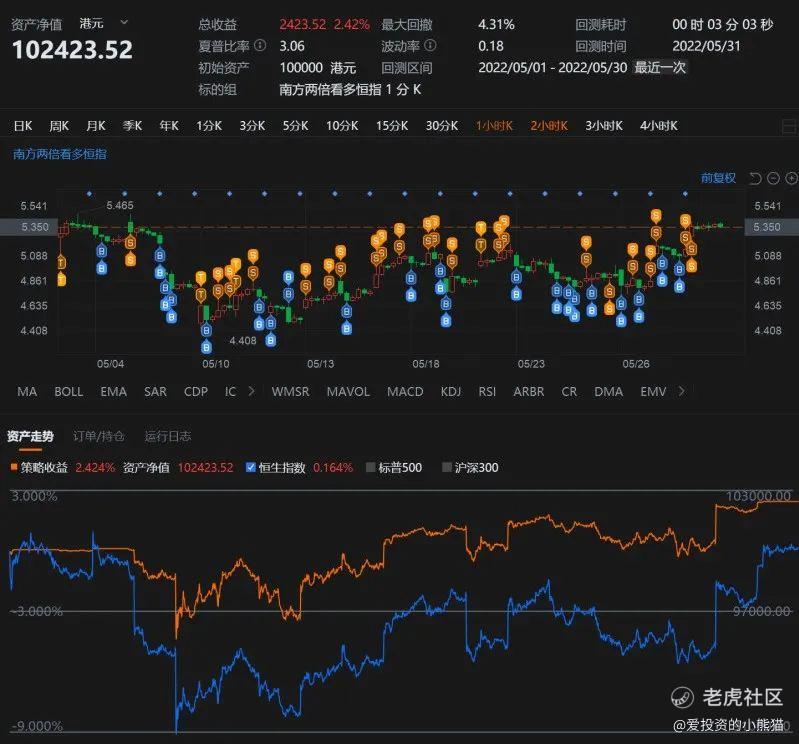Show the ARBR sub-indicator
This screenshot has height=744, width=799.
(x=528, y=391)
